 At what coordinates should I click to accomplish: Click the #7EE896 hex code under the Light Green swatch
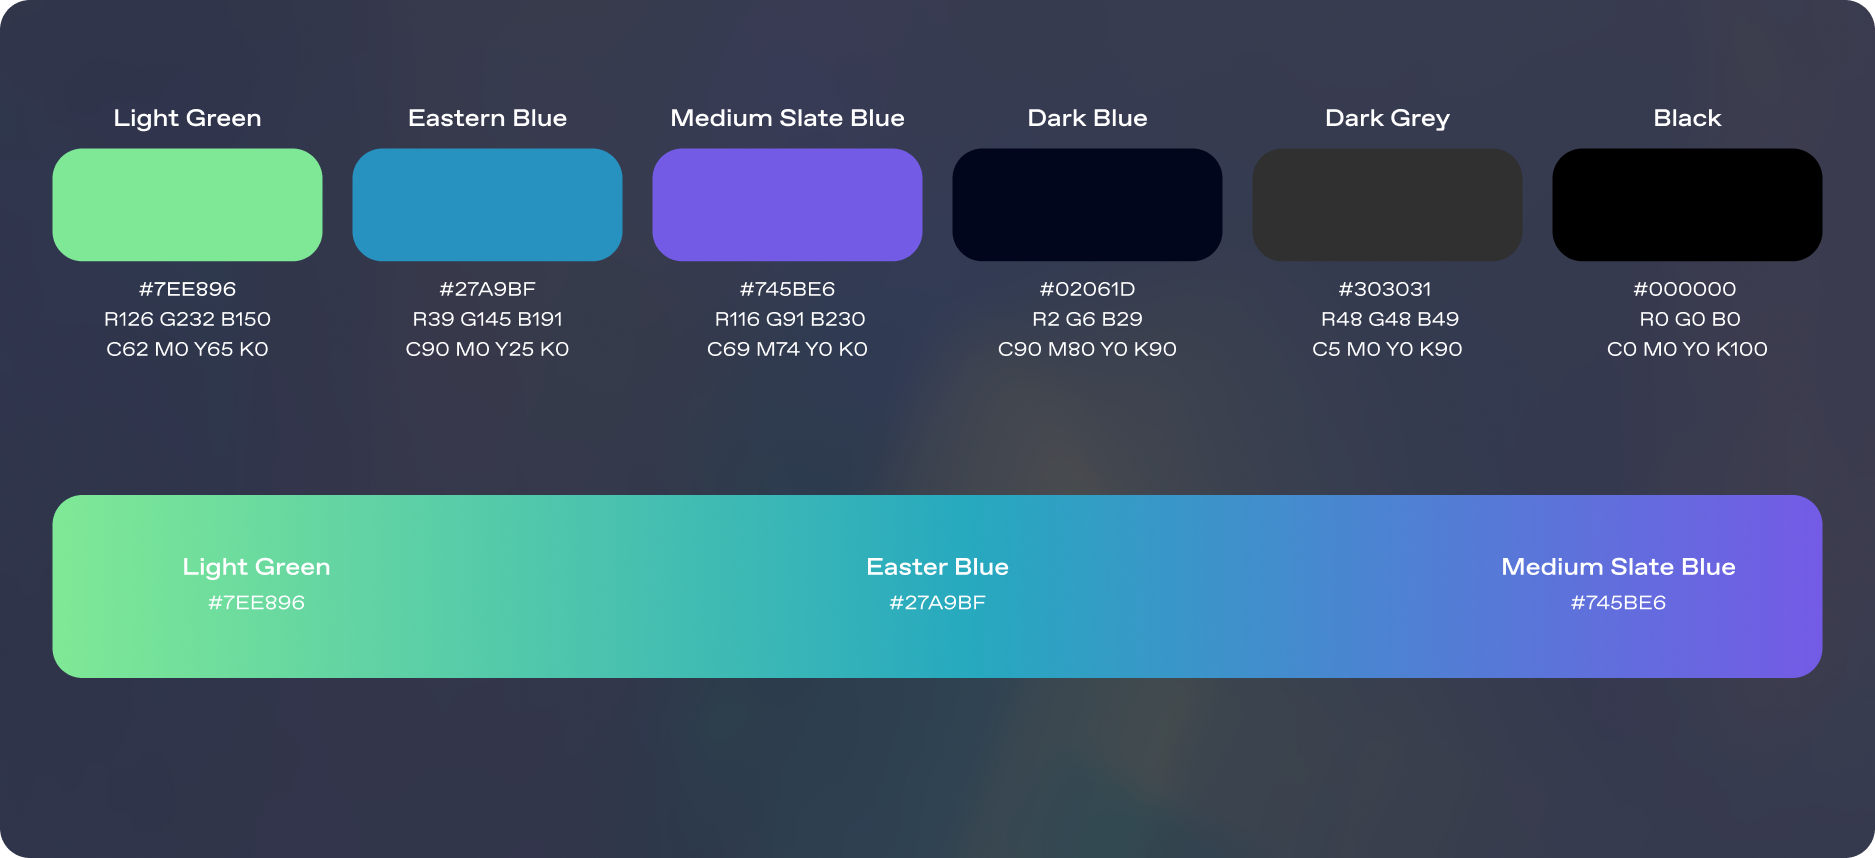pos(187,289)
